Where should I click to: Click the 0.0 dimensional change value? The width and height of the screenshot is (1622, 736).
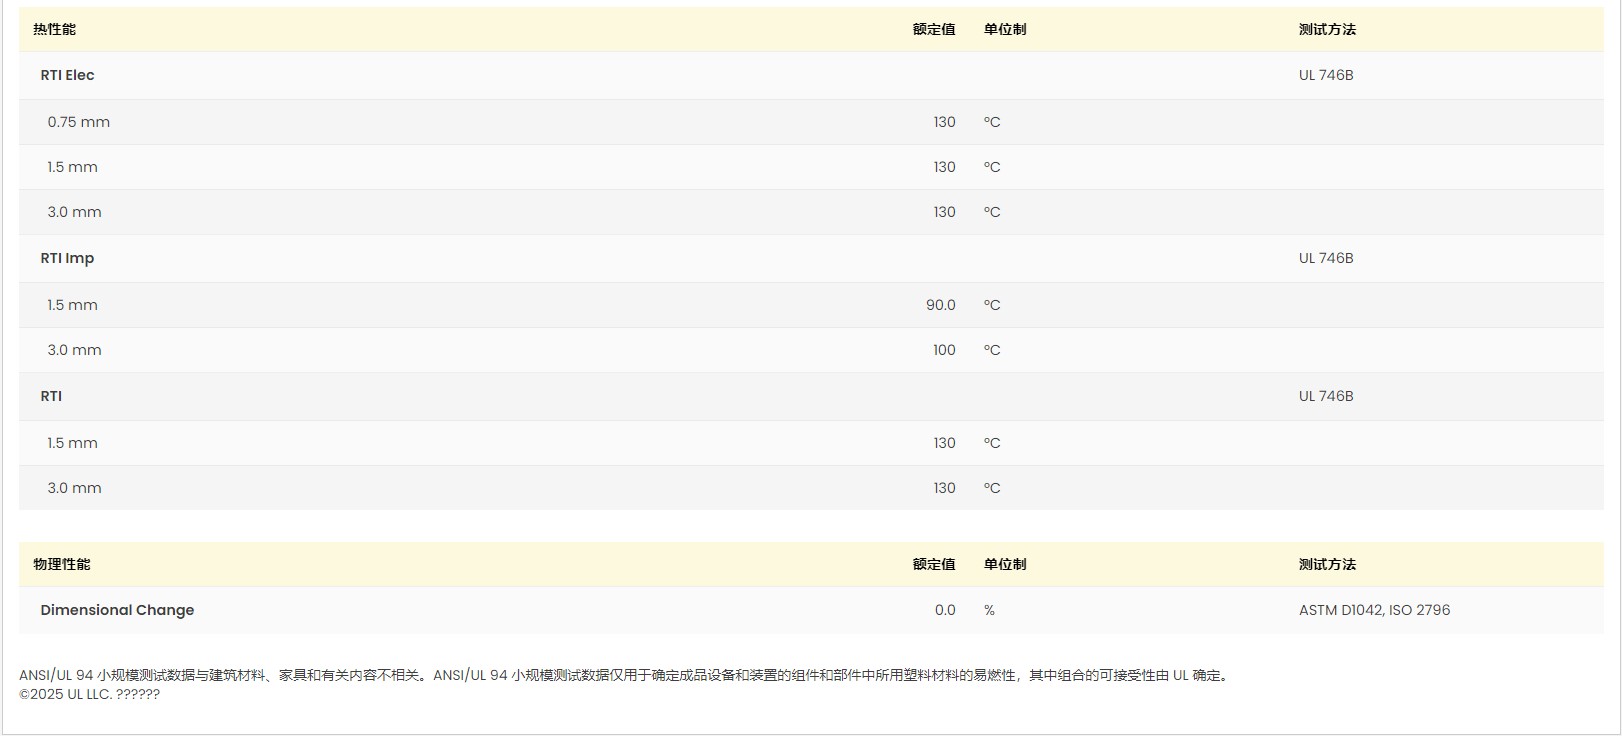944,611
